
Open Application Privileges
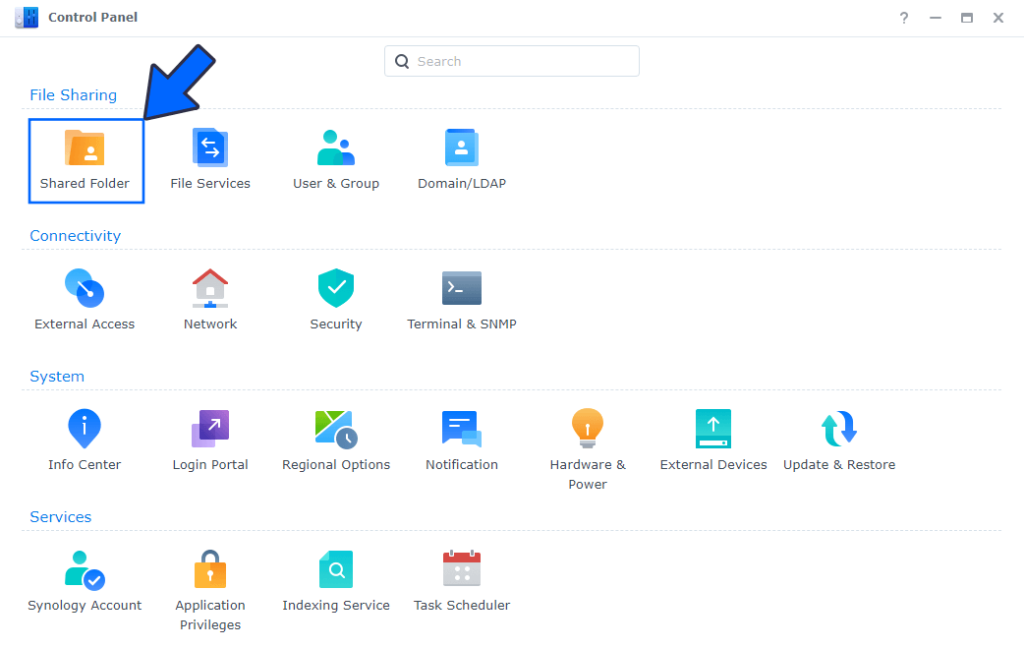tap(210, 570)
